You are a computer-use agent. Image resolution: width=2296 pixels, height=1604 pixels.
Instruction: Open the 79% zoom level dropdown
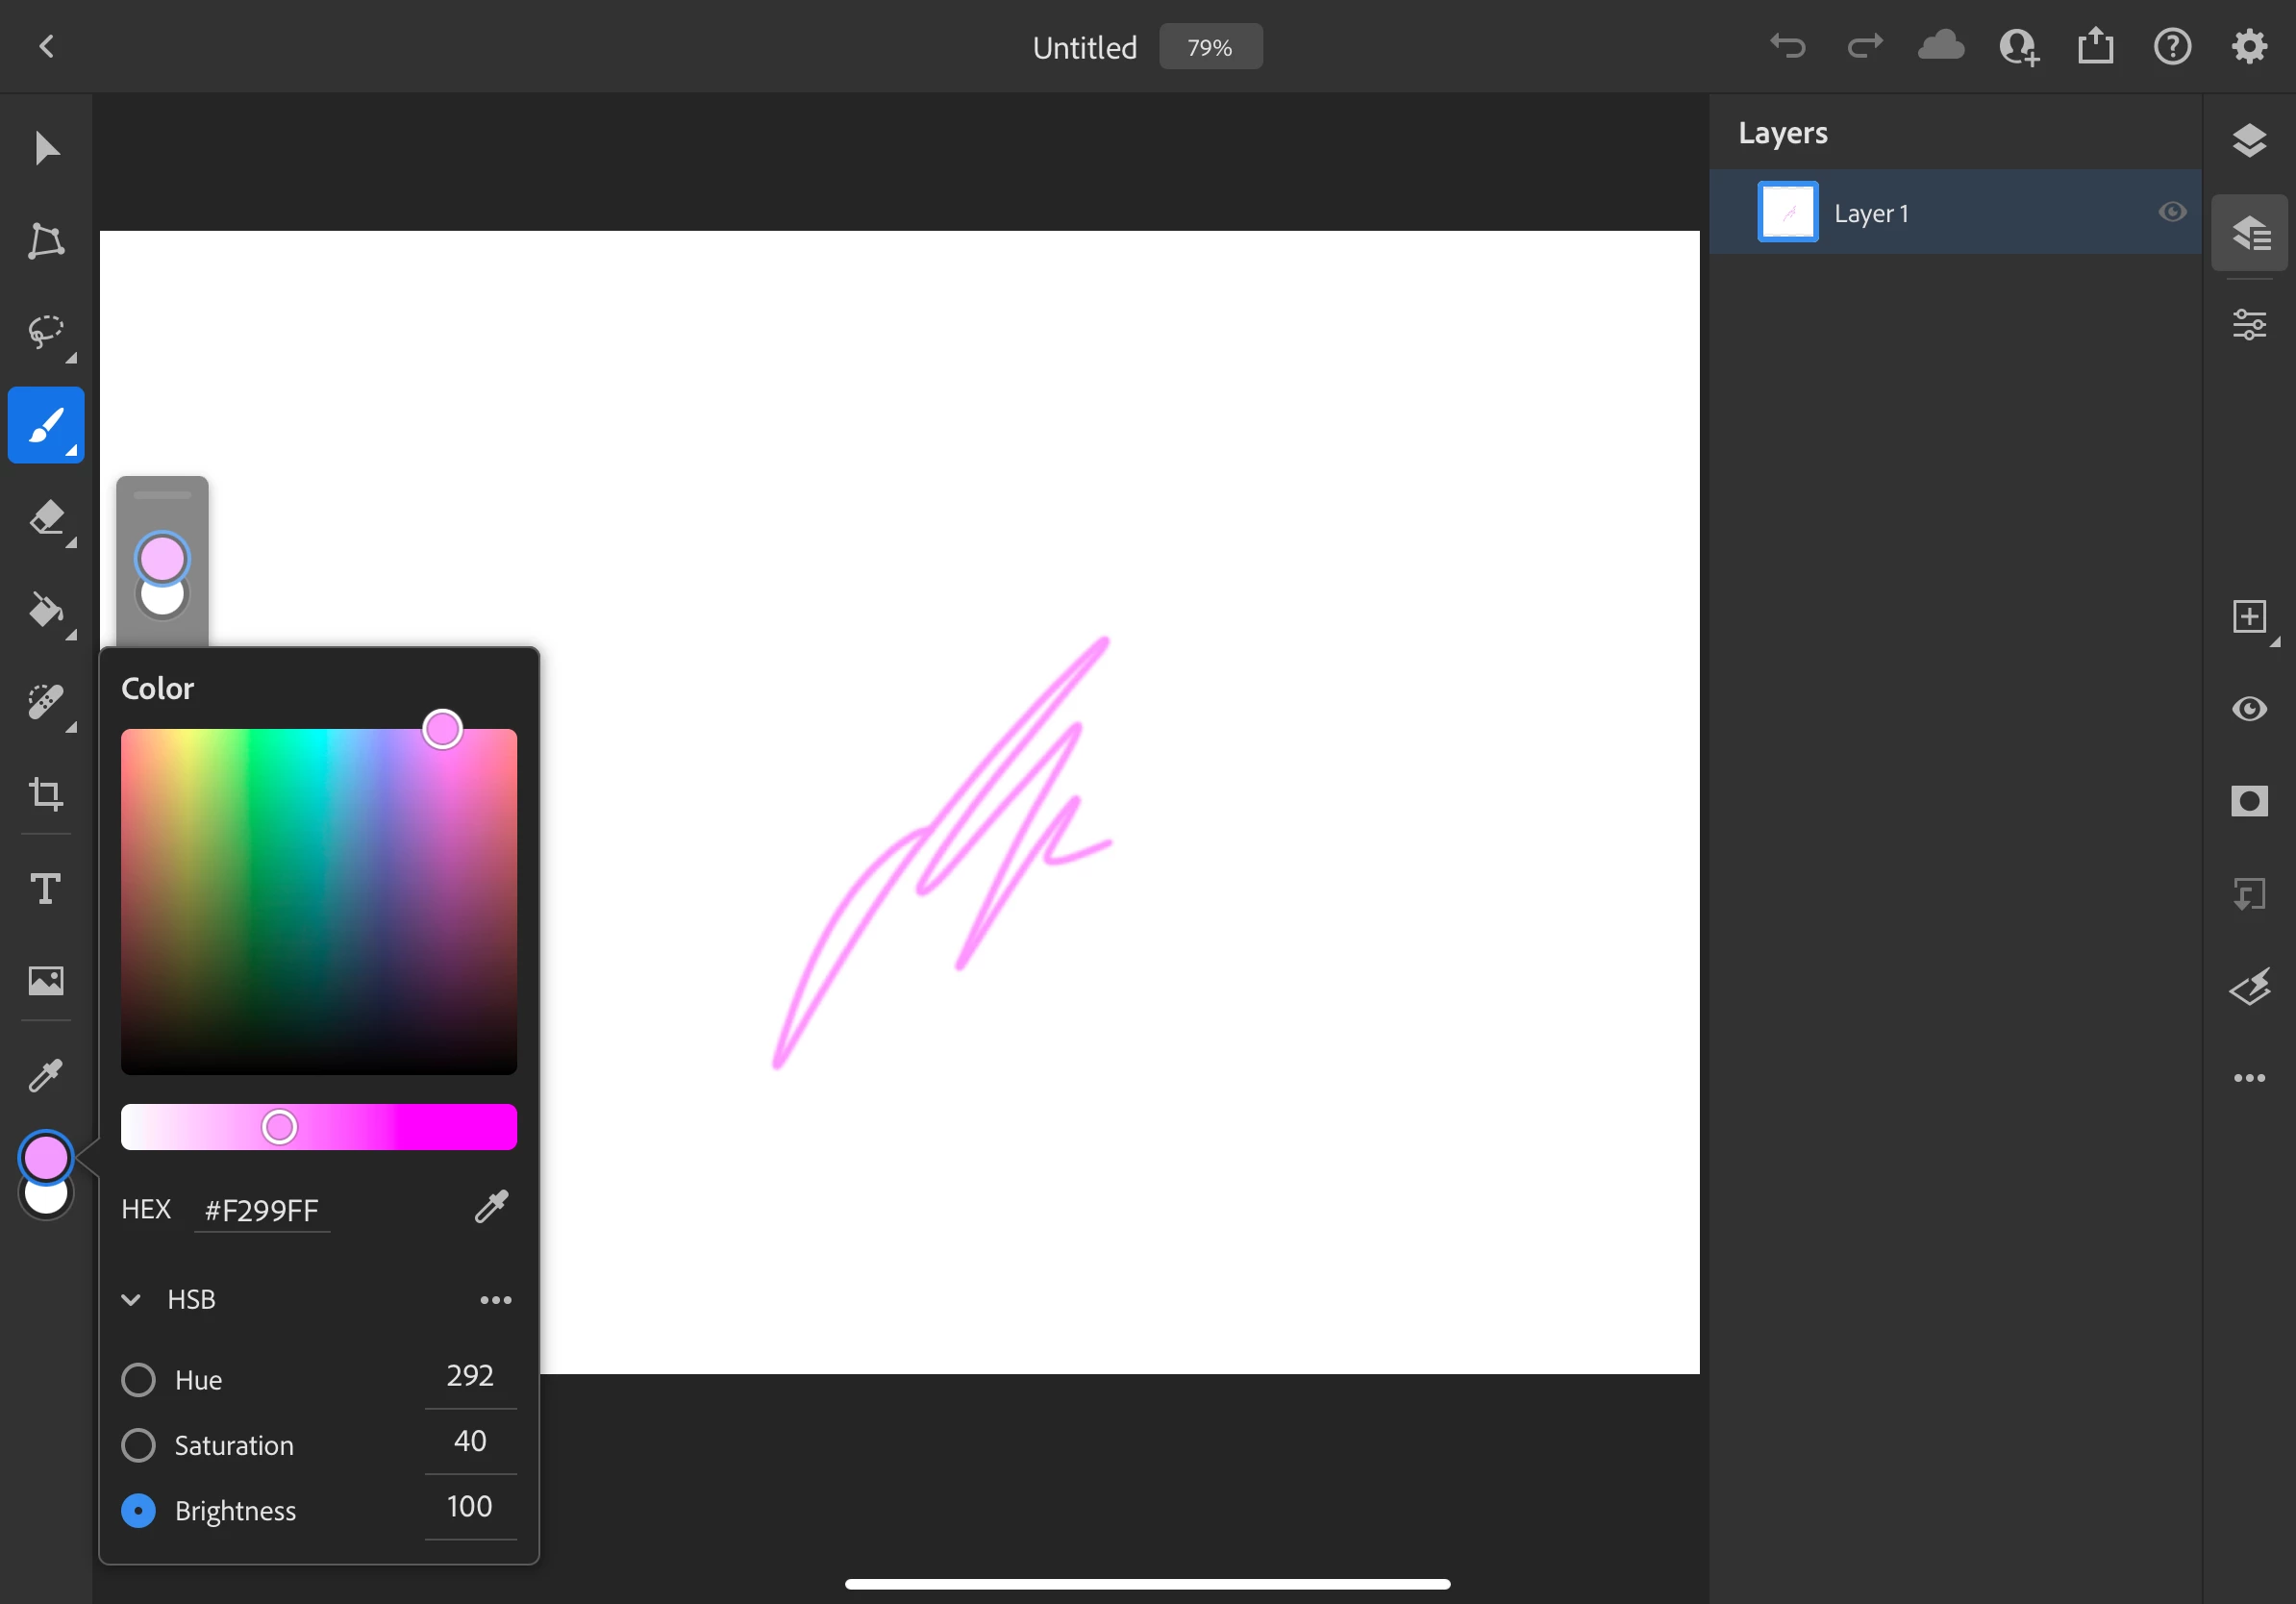coord(1210,47)
